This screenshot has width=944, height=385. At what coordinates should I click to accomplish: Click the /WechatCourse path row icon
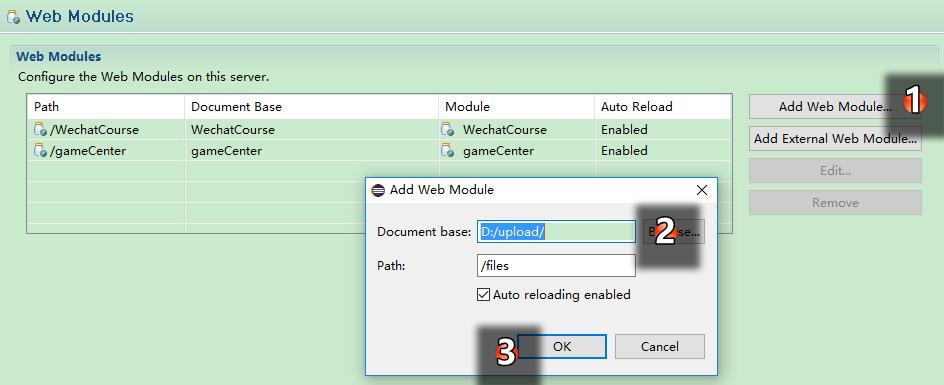(40, 130)
